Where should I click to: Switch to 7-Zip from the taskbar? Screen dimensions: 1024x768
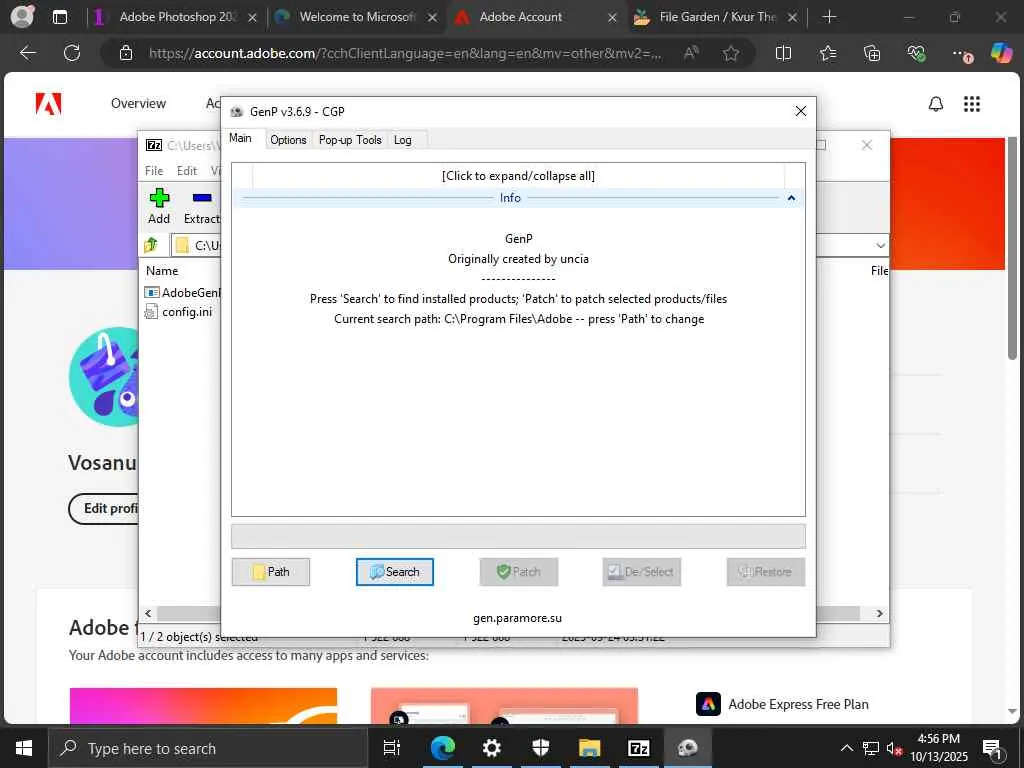point(638,748)
